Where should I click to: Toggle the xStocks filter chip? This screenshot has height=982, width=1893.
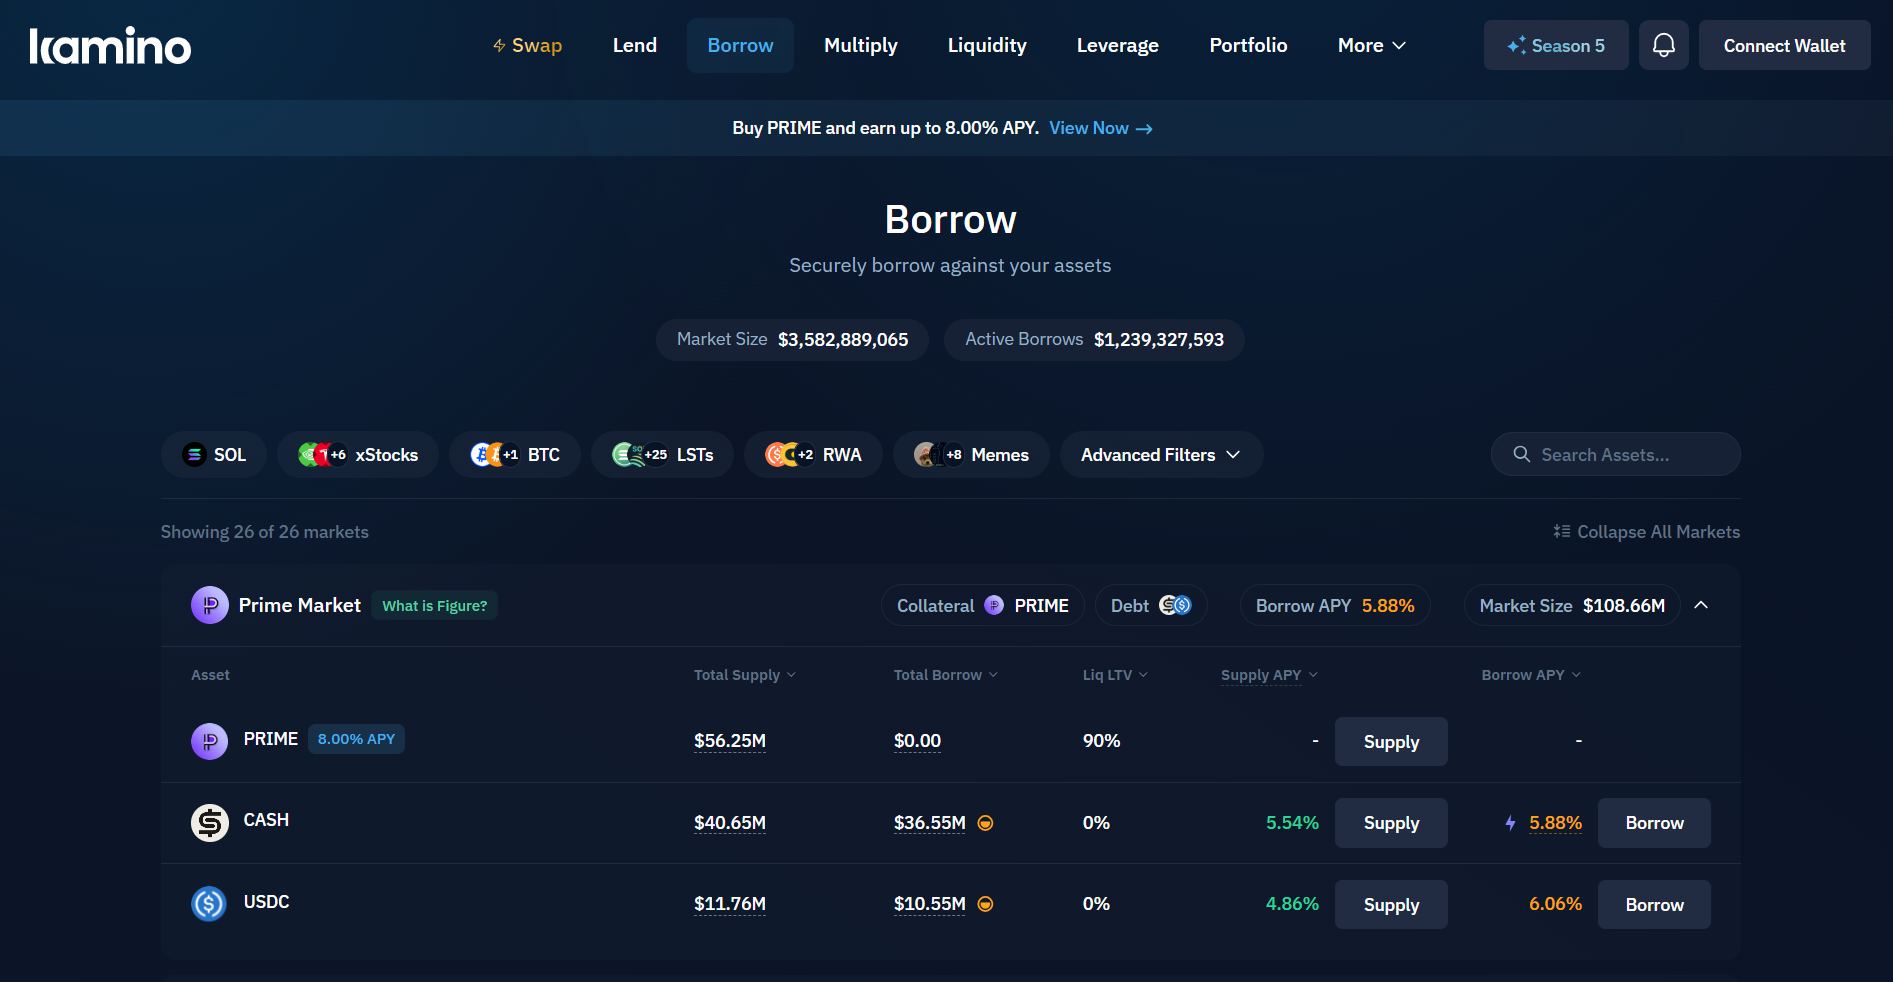coord(358,455)
